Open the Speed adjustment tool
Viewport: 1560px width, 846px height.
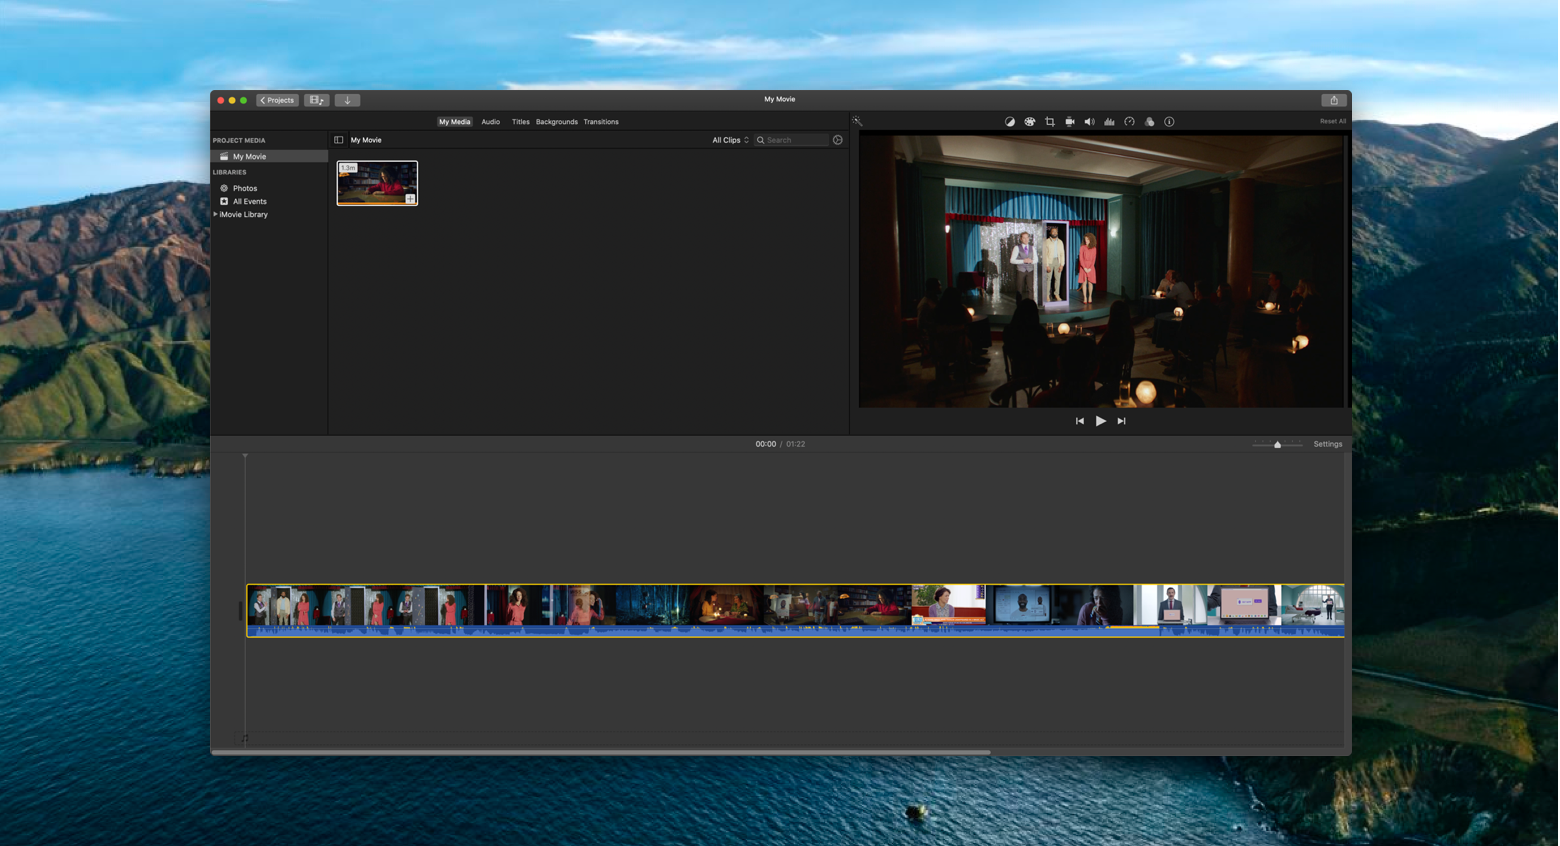click(x=1130, y=122)
